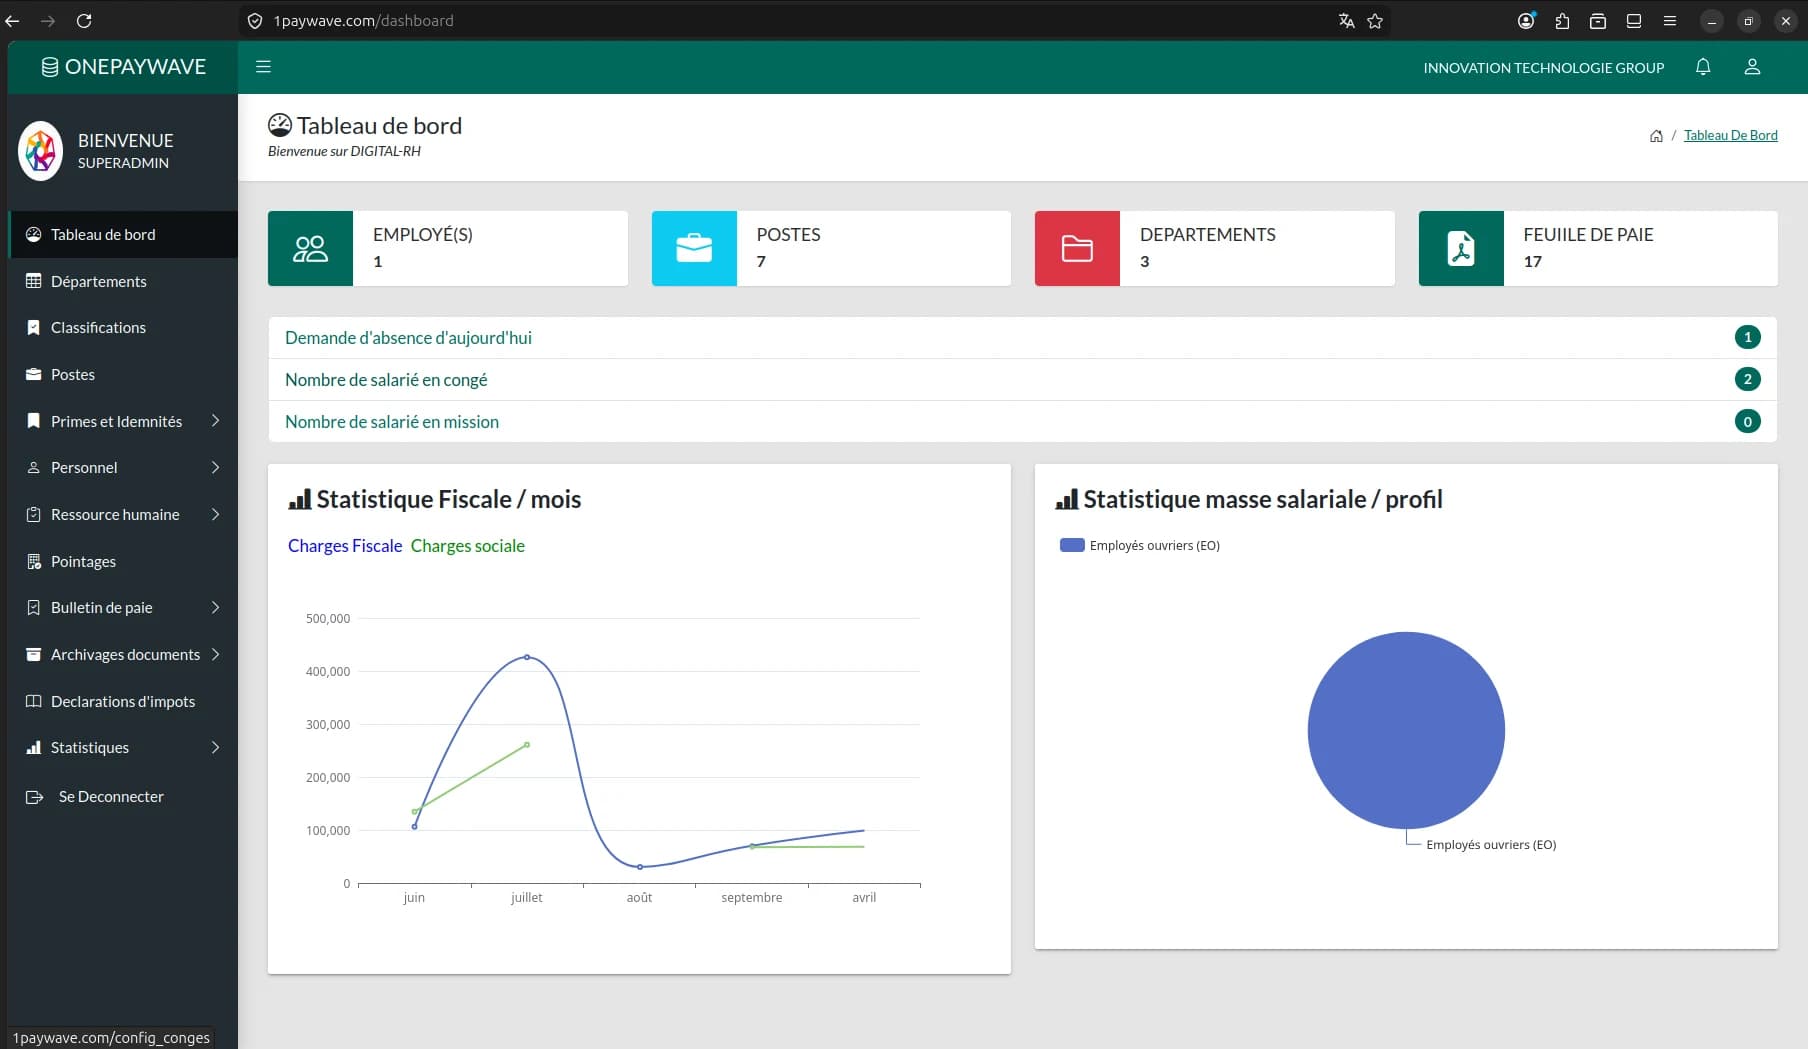Image resolution: width=1808 pixels, height=1049 pixels.
Task: Expand the Personnel submenu chevron
Action: [x=215, y=467]
